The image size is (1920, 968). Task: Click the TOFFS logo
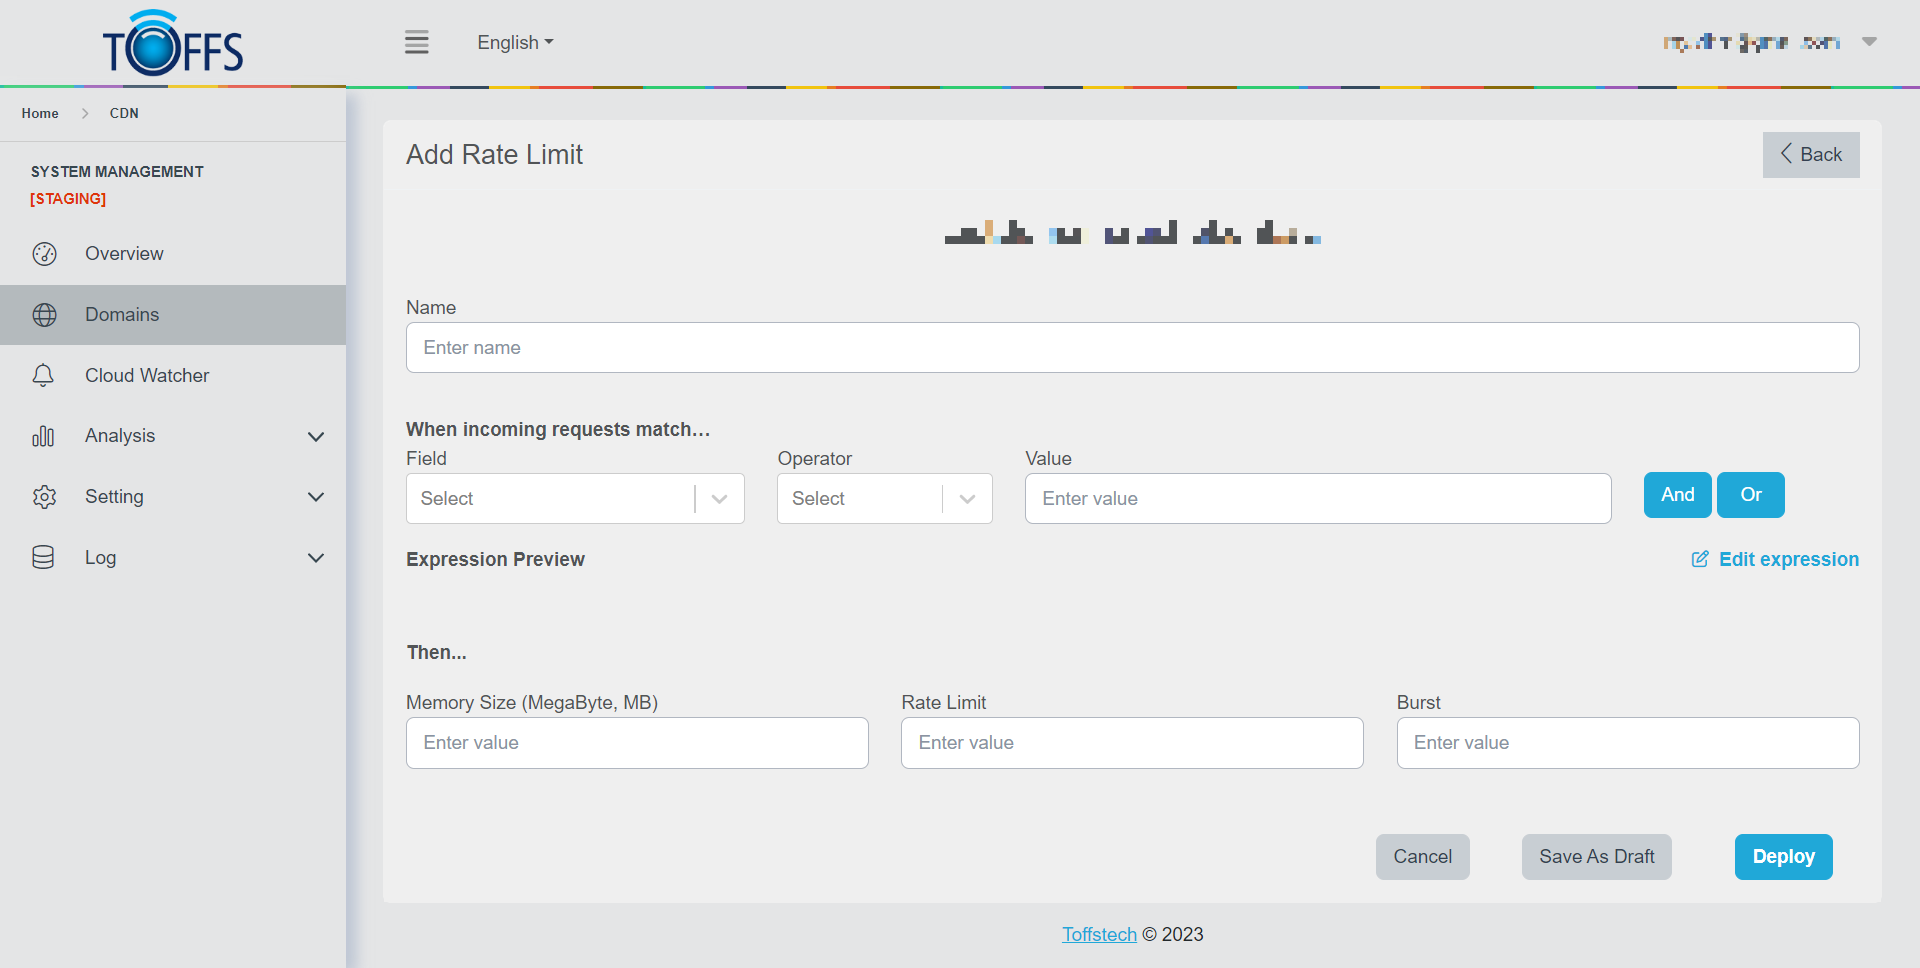(x=173, y=45)
